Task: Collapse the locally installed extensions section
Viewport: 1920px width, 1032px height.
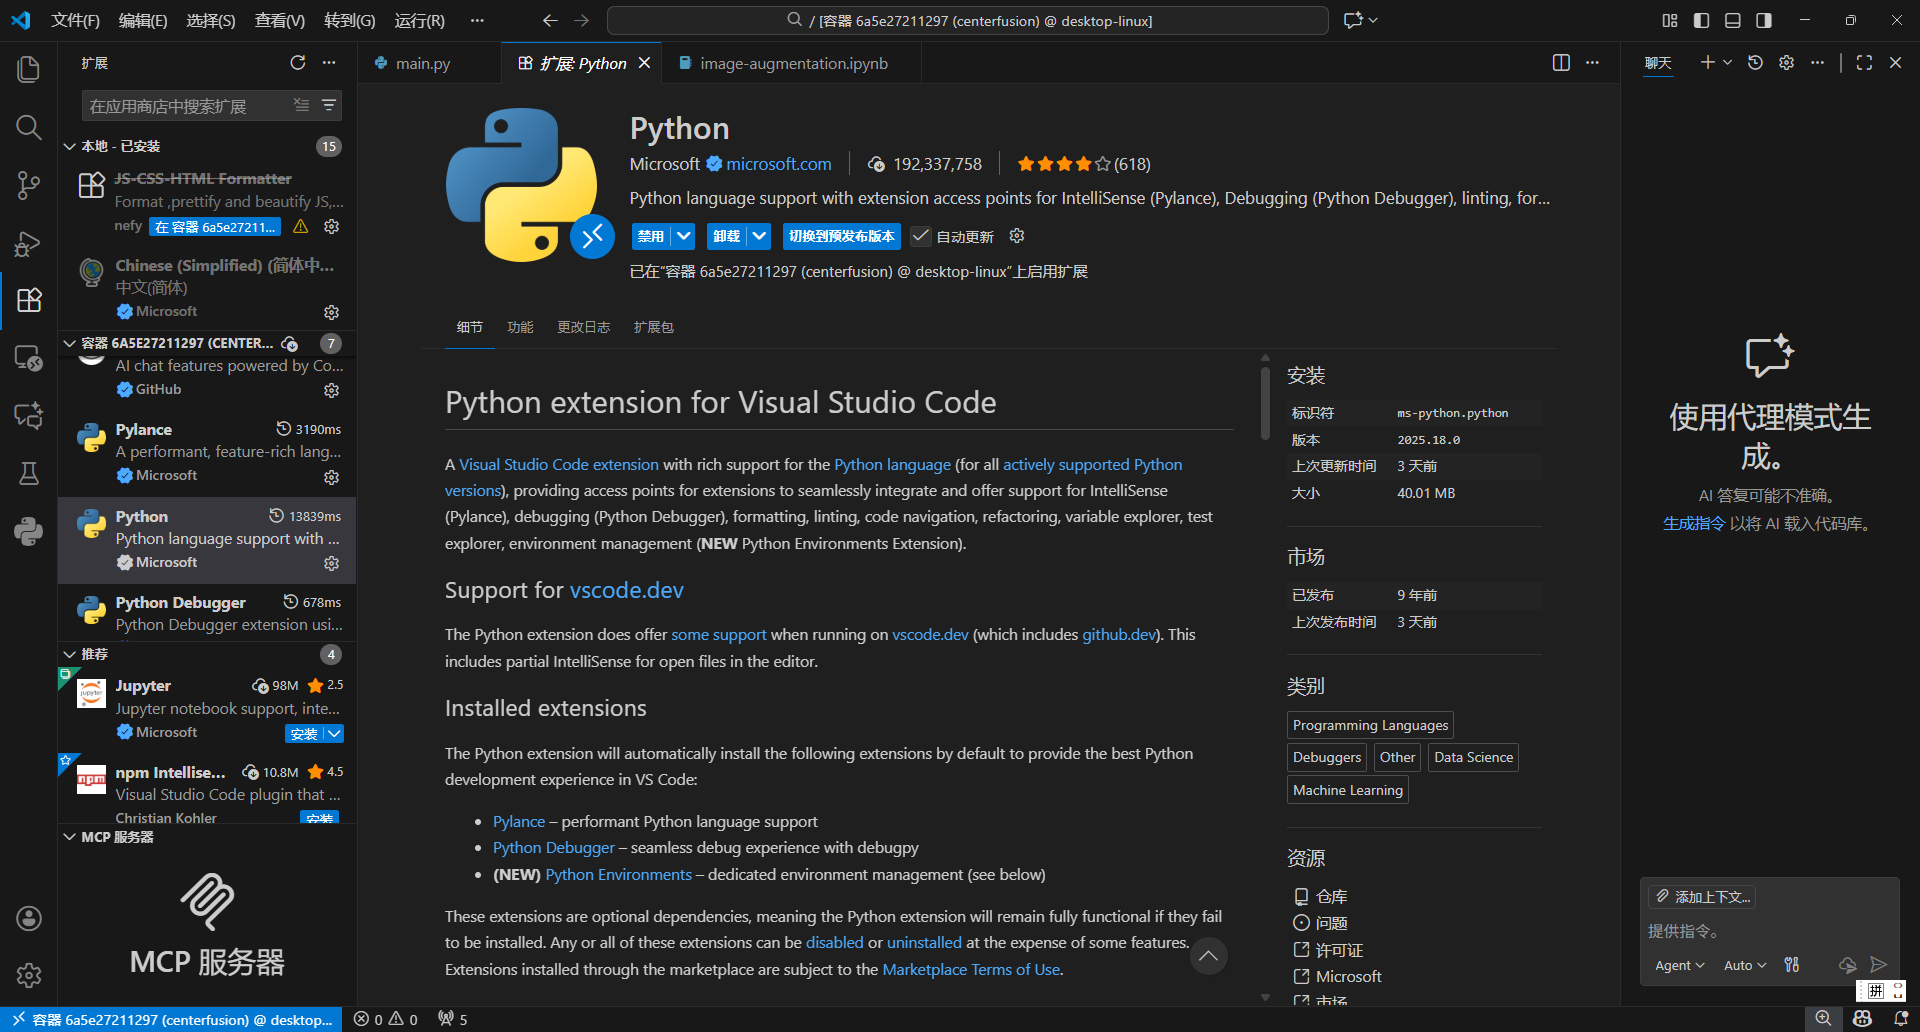Action: click(70, 146)
